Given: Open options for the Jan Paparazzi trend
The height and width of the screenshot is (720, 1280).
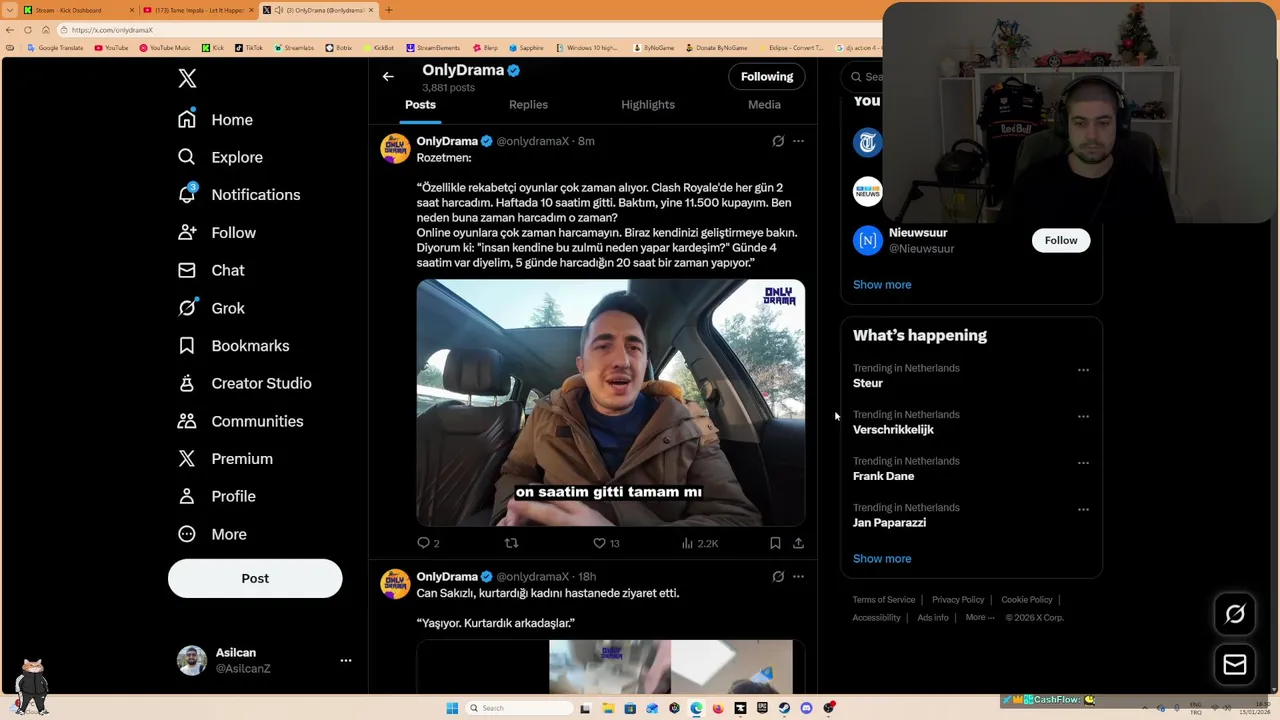Looking at the screenshot, I should coord(1083,509).
